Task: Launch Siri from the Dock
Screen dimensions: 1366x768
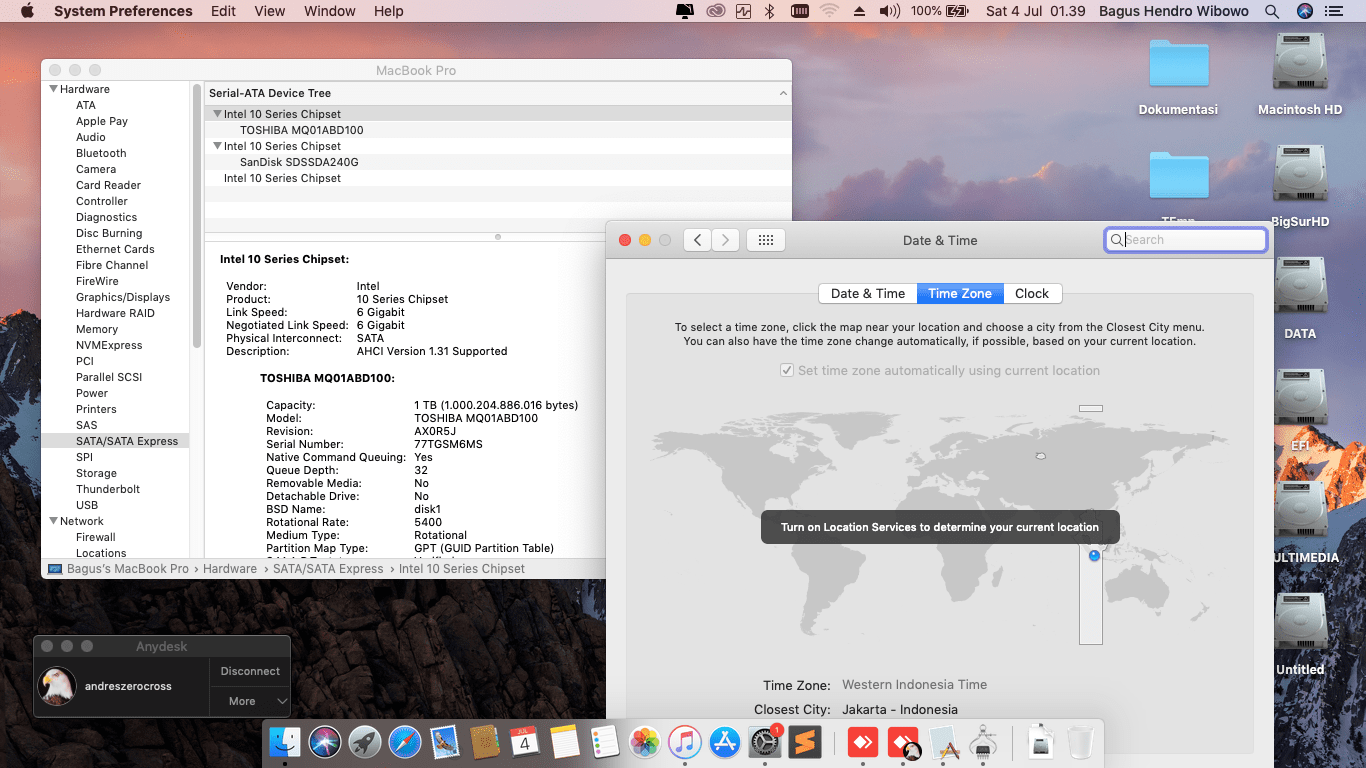Action: [x=325, y=742]
